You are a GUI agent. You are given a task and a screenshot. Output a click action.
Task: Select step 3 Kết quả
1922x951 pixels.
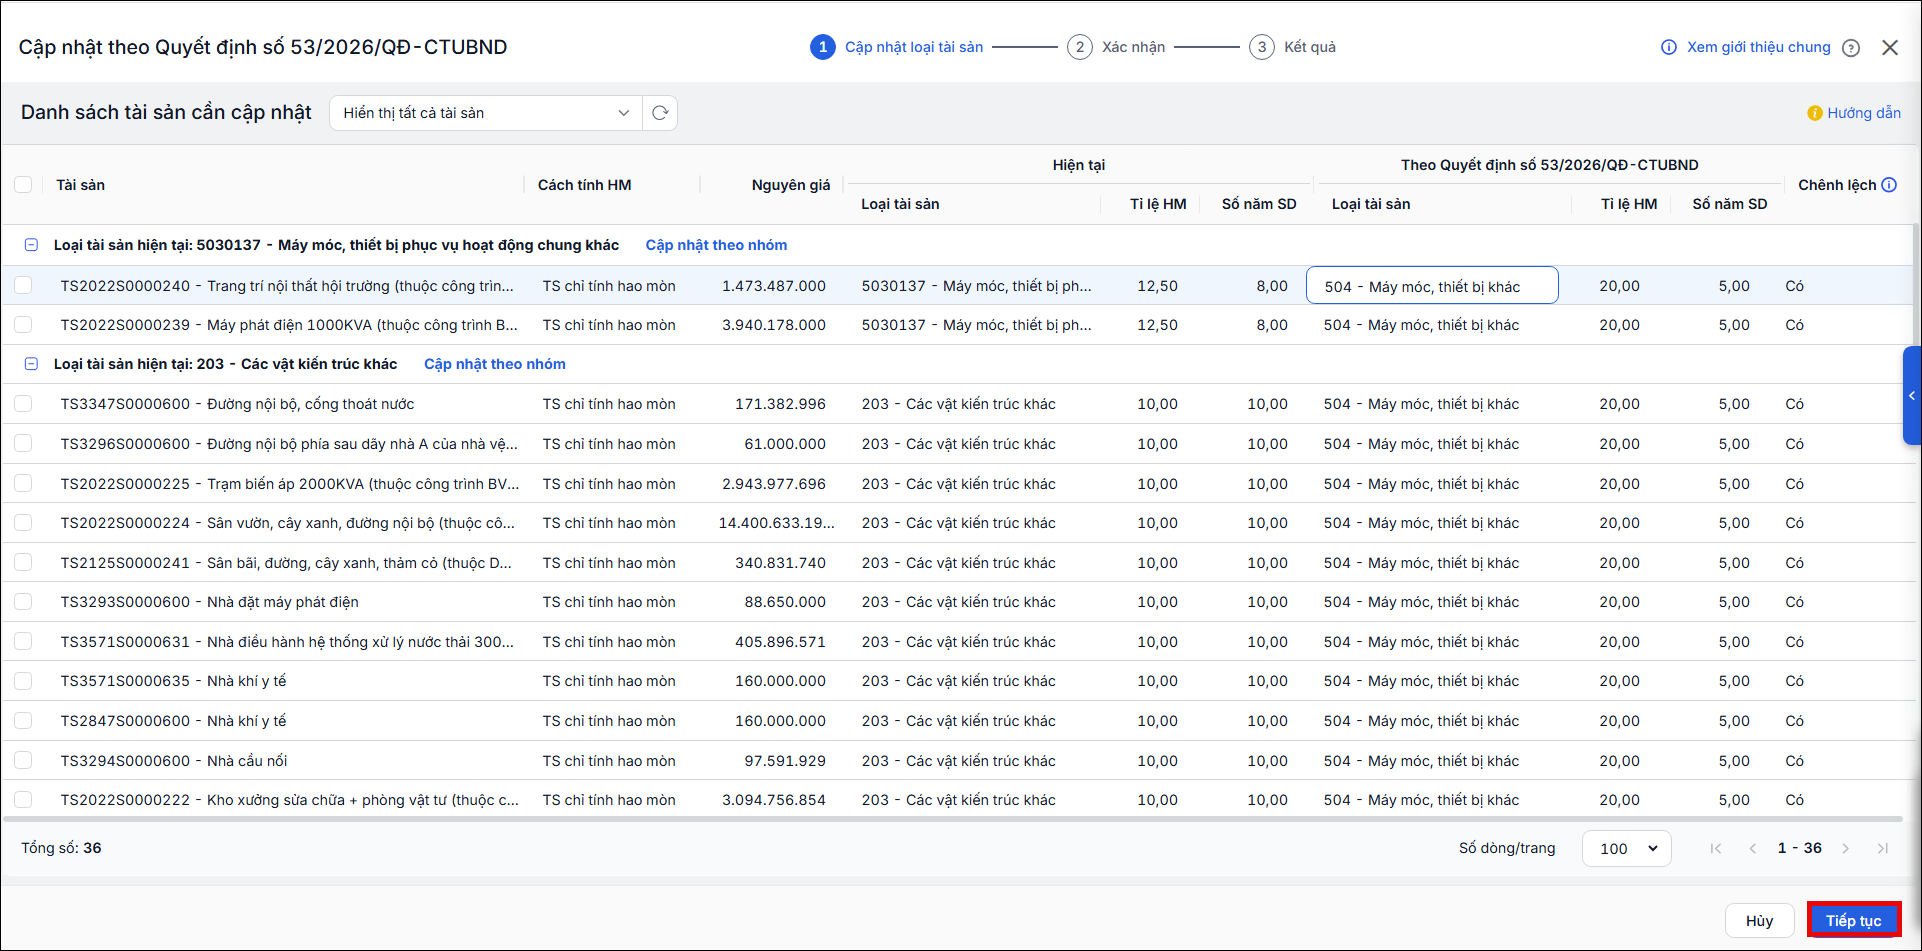1292,47
